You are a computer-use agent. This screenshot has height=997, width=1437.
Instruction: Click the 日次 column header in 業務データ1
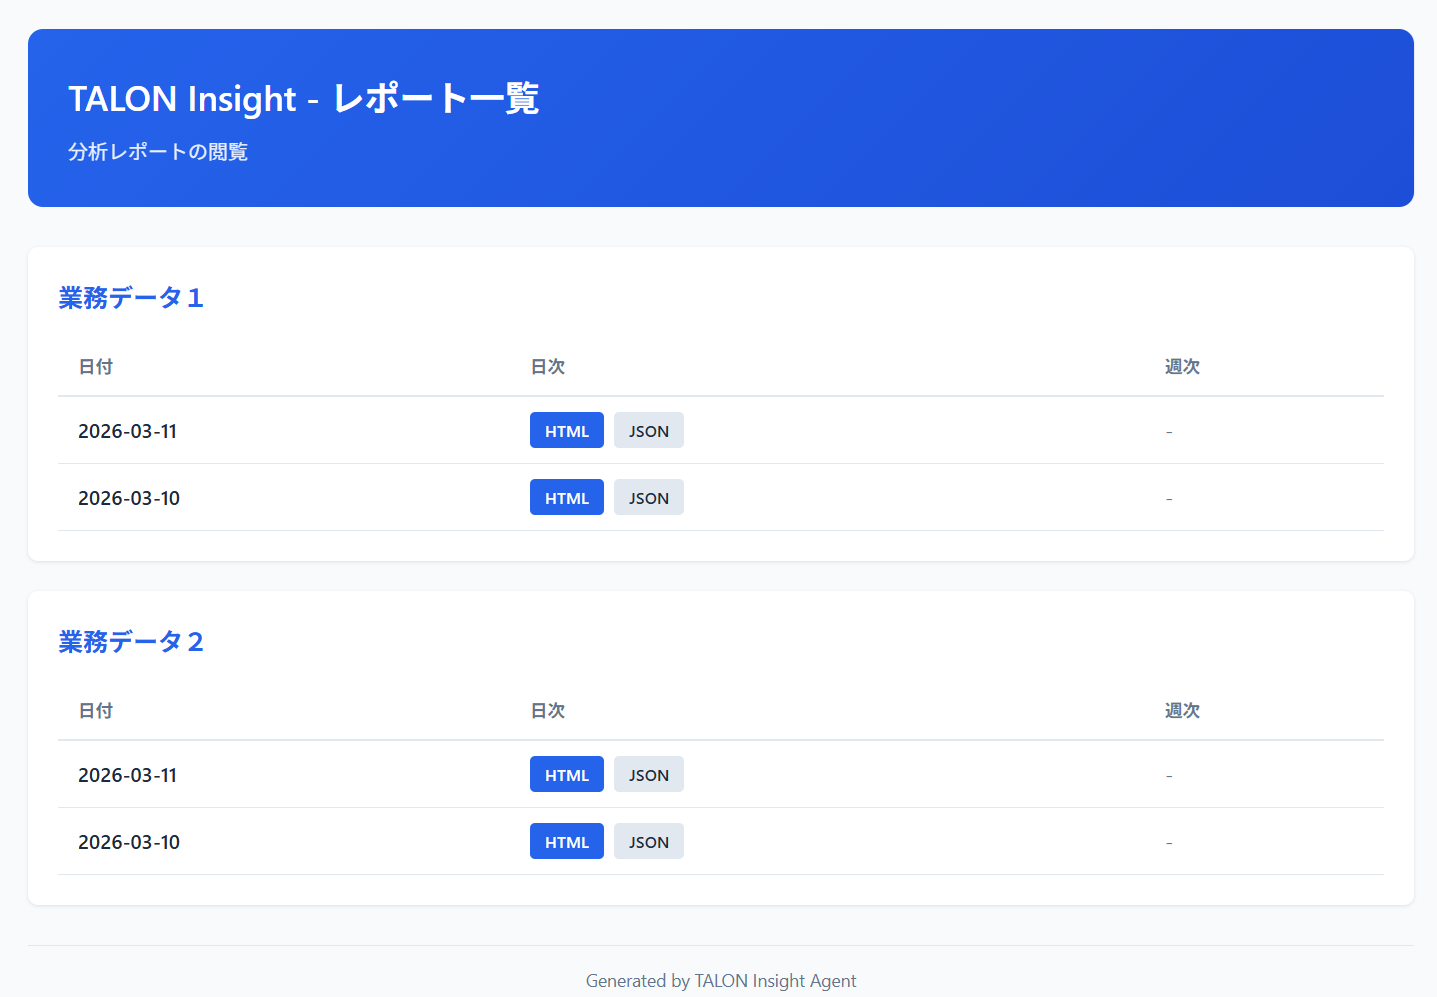pos(548,367)
